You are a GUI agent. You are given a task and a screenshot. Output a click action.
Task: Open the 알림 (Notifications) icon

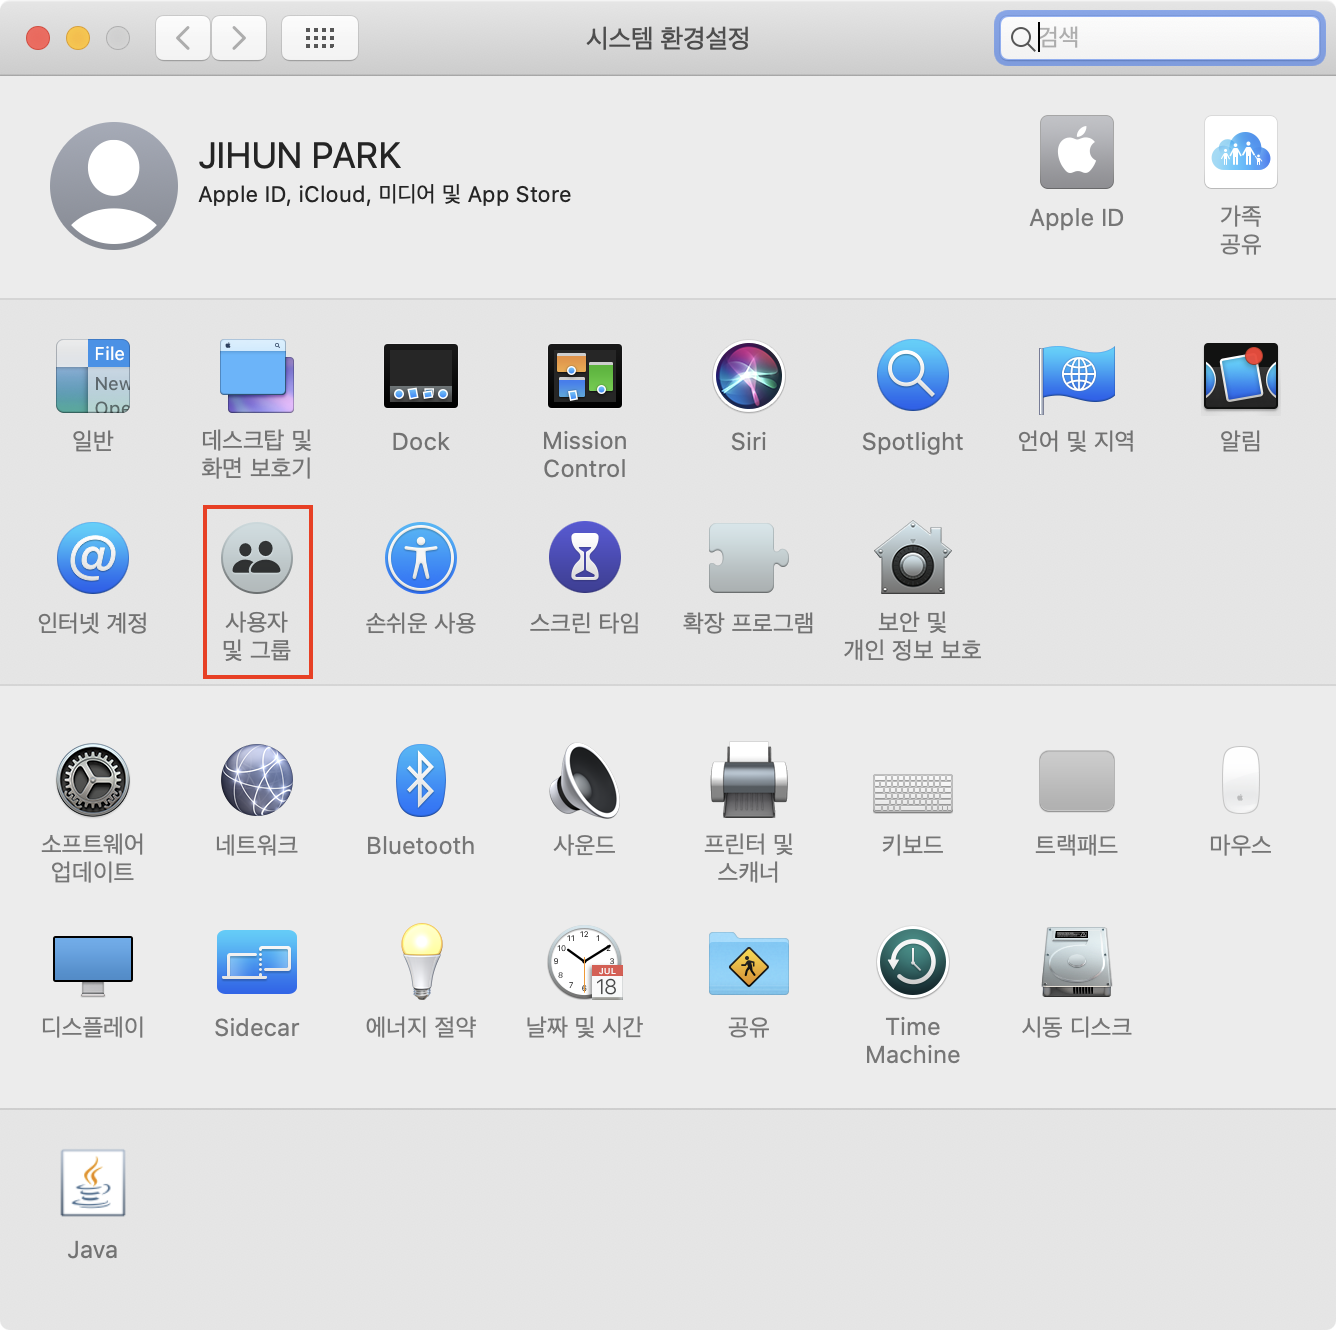[1241, 376]
